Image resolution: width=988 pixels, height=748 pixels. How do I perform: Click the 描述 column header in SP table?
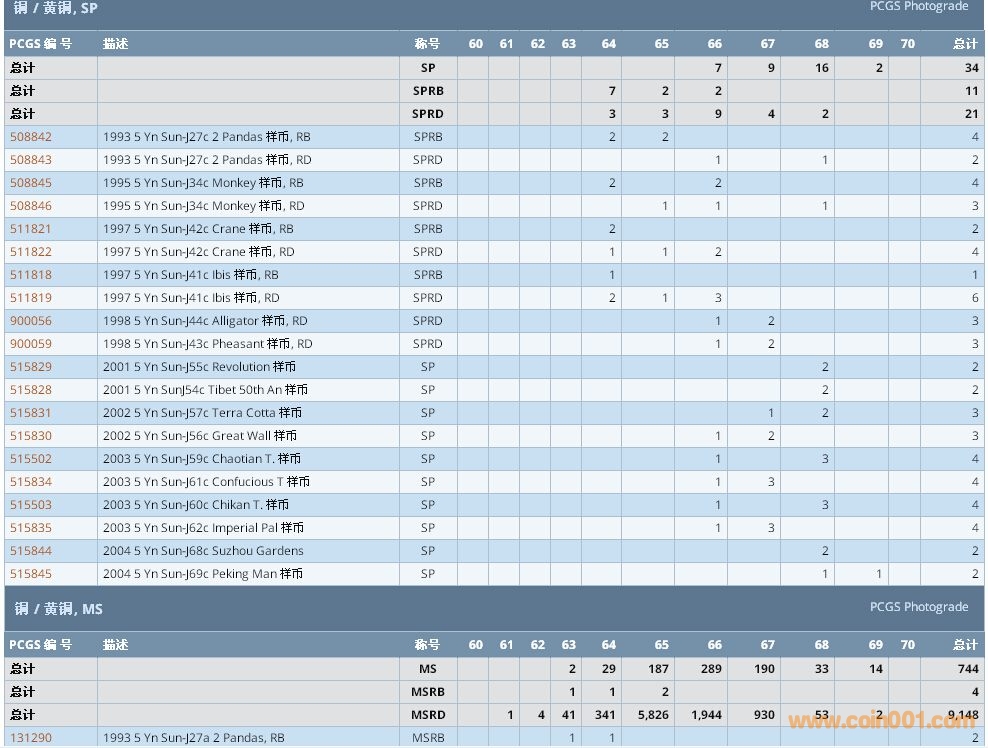pos(116,44)
